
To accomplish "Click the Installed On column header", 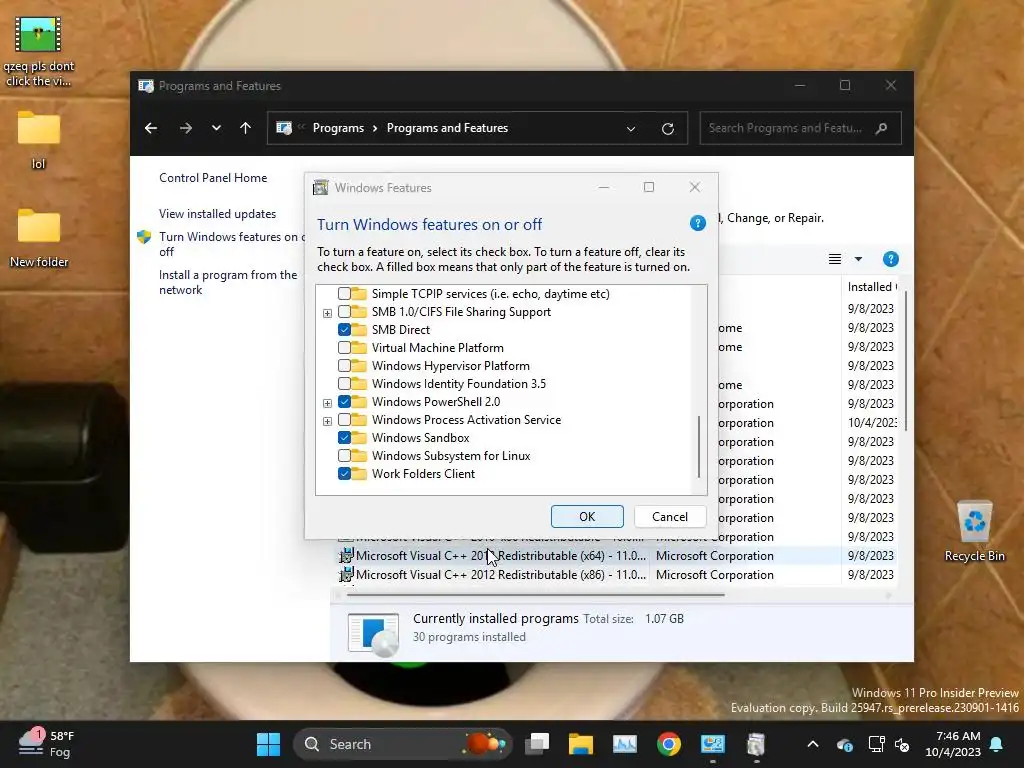I will tap(871, 287).
